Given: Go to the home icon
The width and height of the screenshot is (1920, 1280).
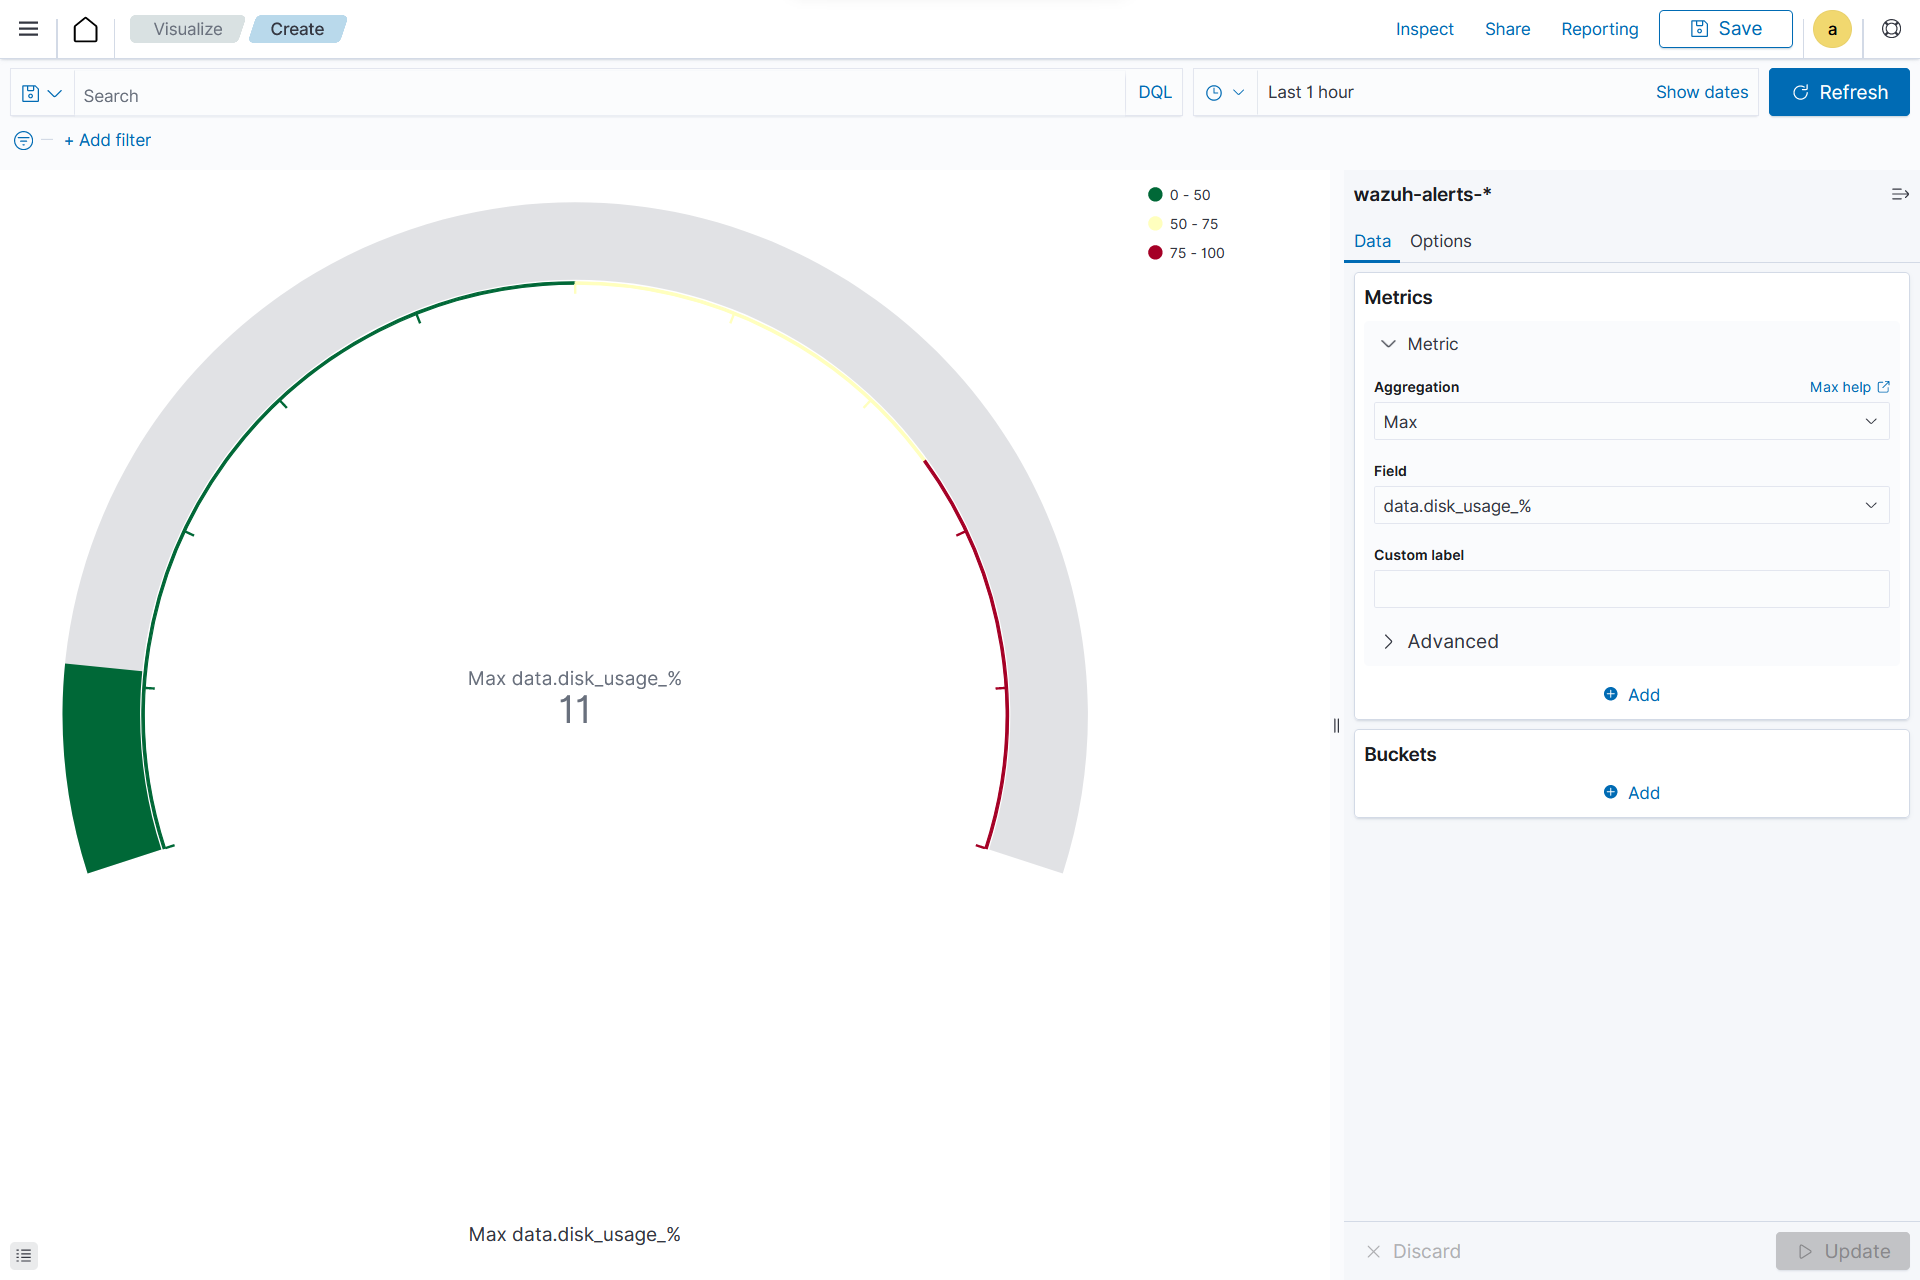Looking at the screenshot, I should 86,29.
